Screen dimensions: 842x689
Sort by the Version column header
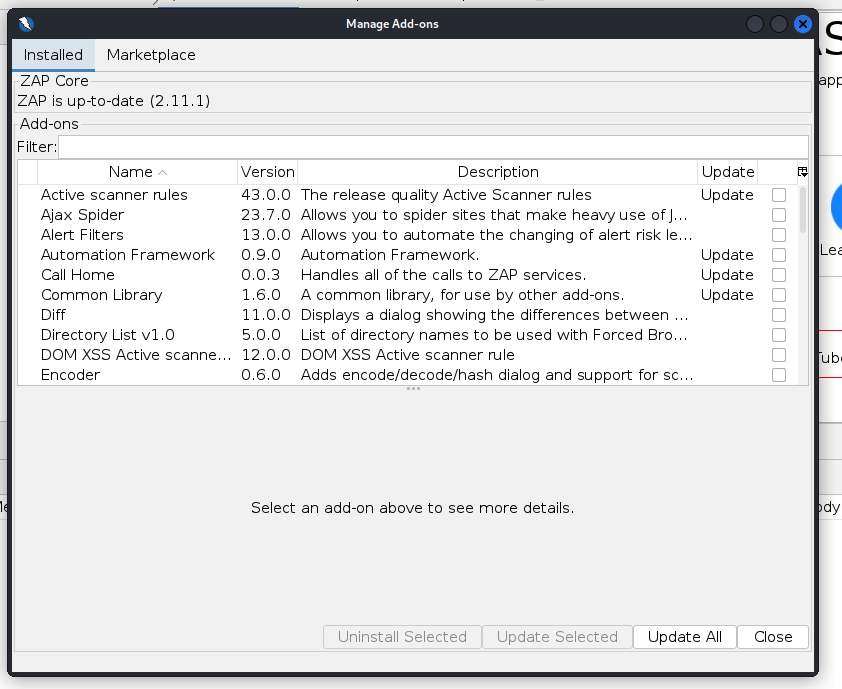click(267, 172)
